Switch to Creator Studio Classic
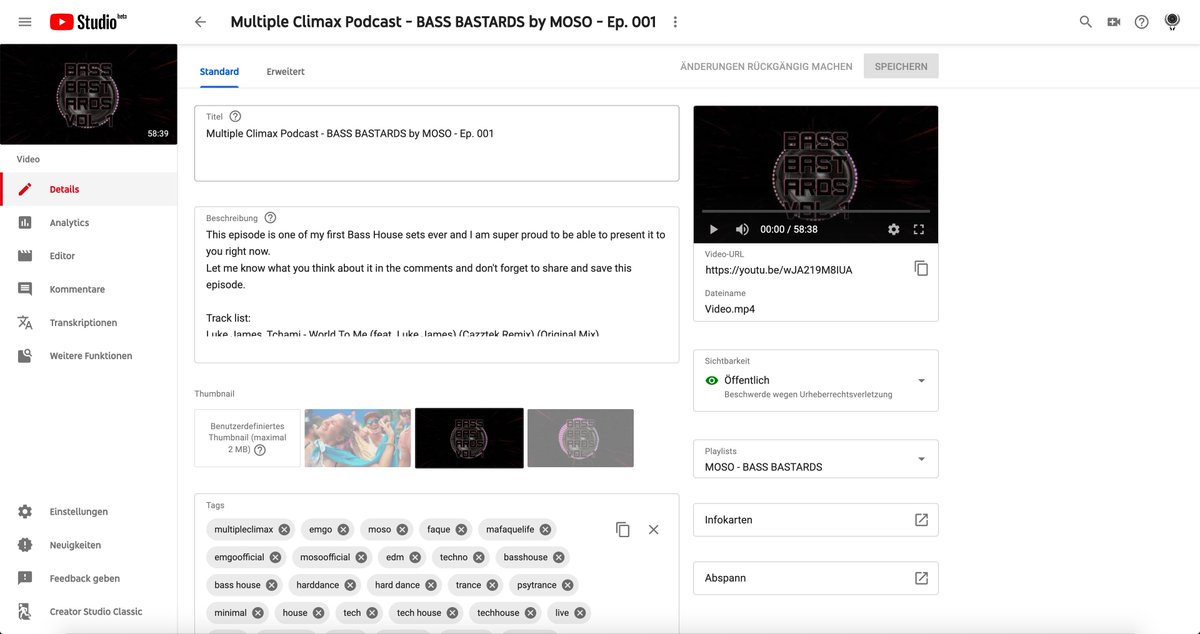This screenshot has width=1200, height=634. point(89,611)
